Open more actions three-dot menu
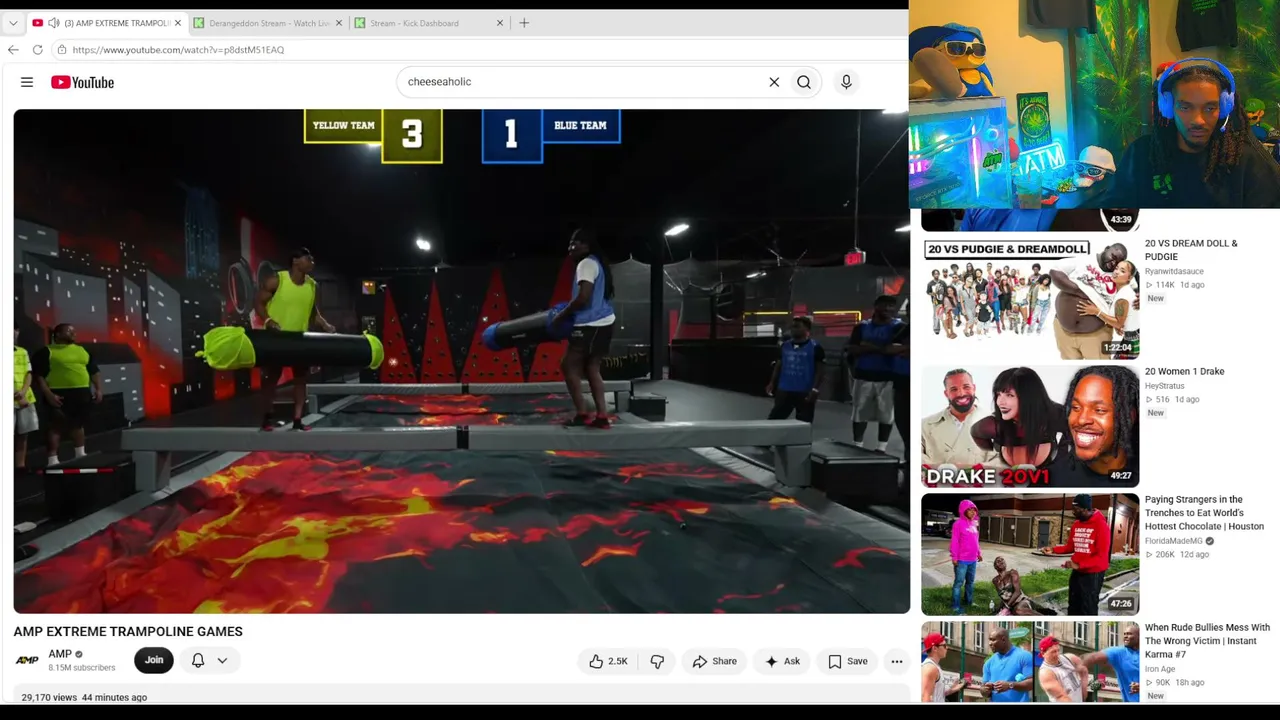Viewport: 1280px width, 720px height. click(x=897, y=661)
